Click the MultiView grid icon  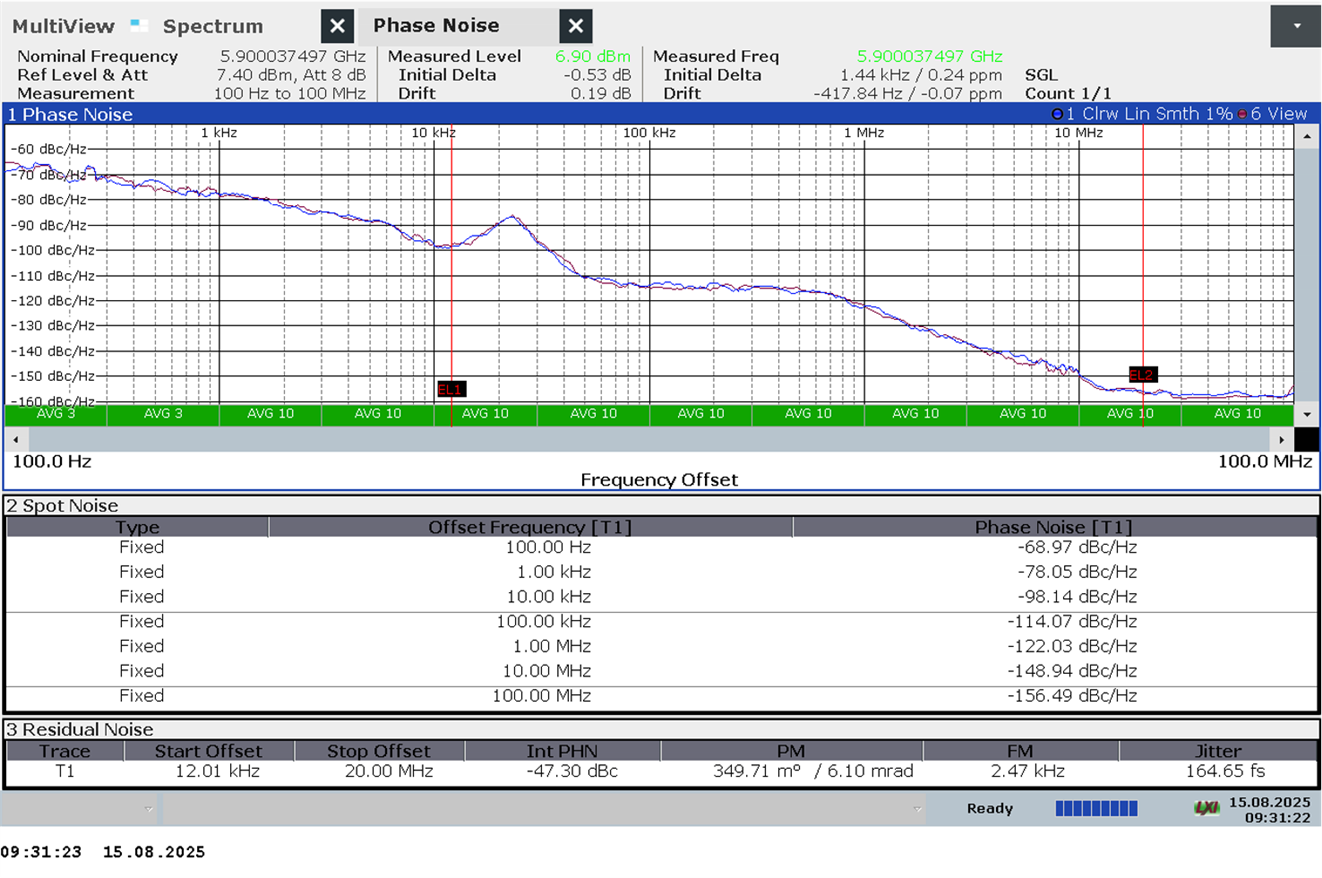click(x=139, y=26)
